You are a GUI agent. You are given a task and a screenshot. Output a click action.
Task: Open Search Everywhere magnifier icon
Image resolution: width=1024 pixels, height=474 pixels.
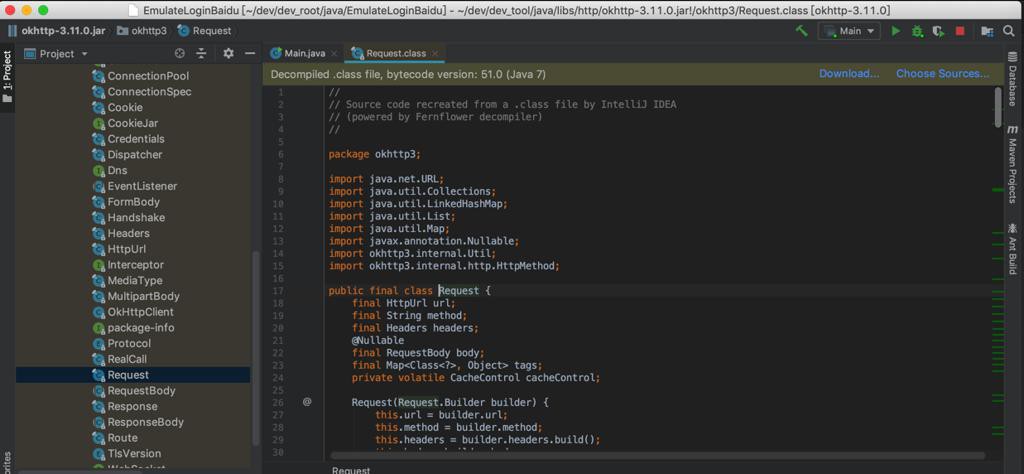(x=1008, y=31)
